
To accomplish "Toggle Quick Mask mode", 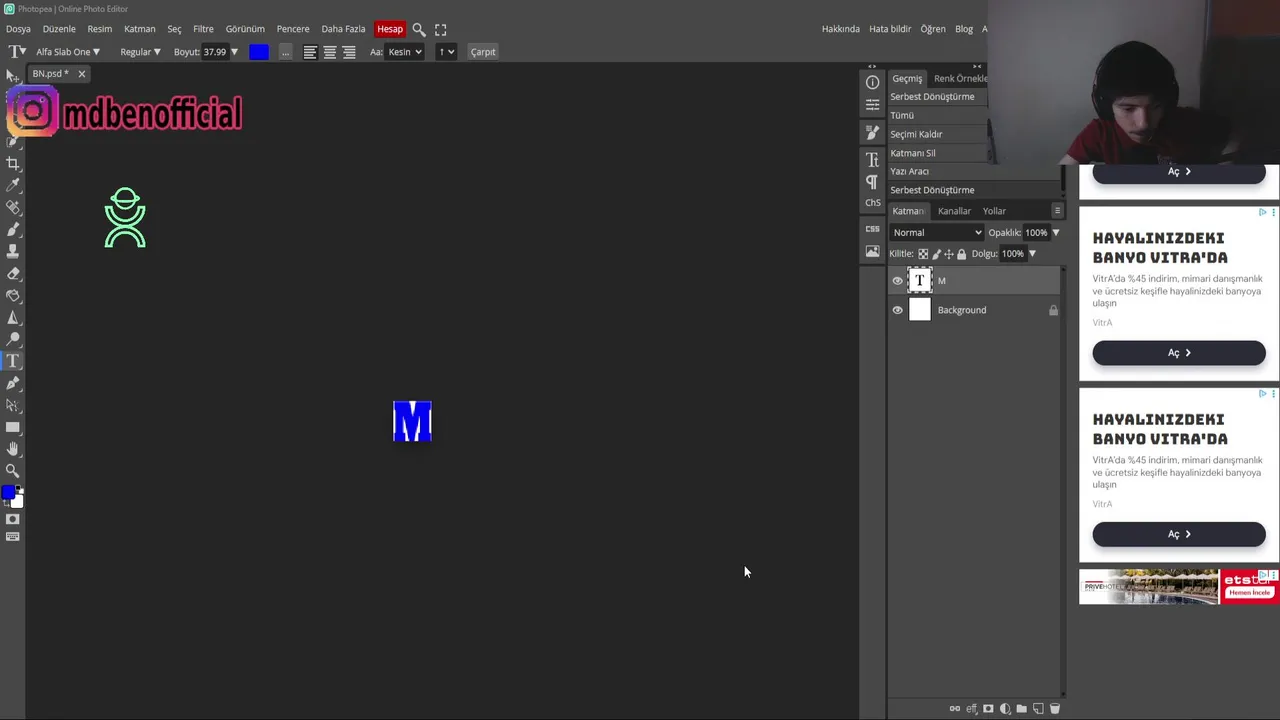I will pyautogui.click(x=13, y=519).
